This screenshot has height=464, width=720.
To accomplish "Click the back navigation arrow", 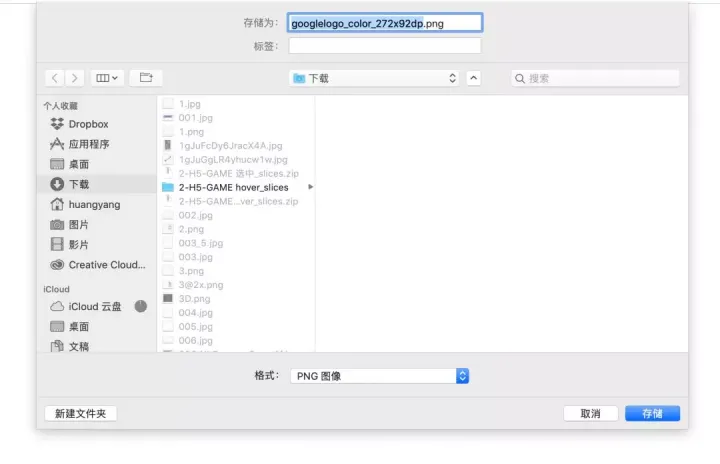I will [55, 78].
